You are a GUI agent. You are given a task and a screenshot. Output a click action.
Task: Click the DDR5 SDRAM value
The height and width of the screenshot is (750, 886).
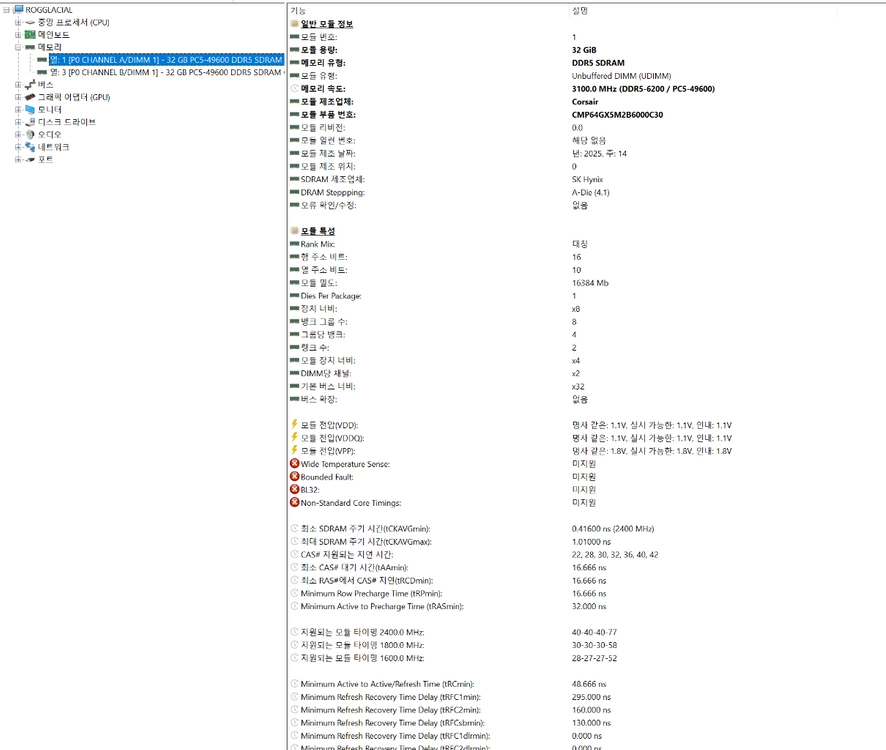point(598,63)
